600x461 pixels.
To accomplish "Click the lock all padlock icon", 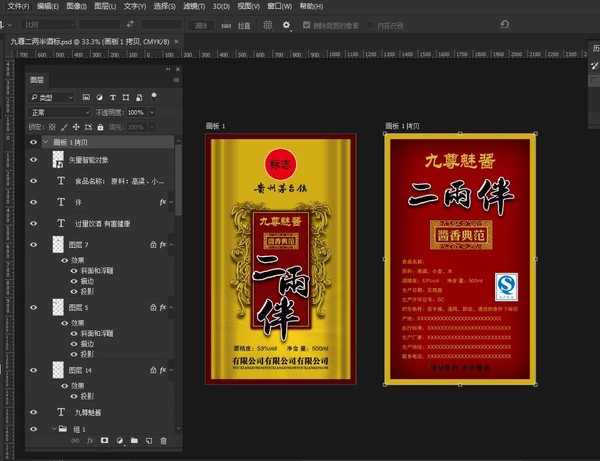I will coord(100,127).
